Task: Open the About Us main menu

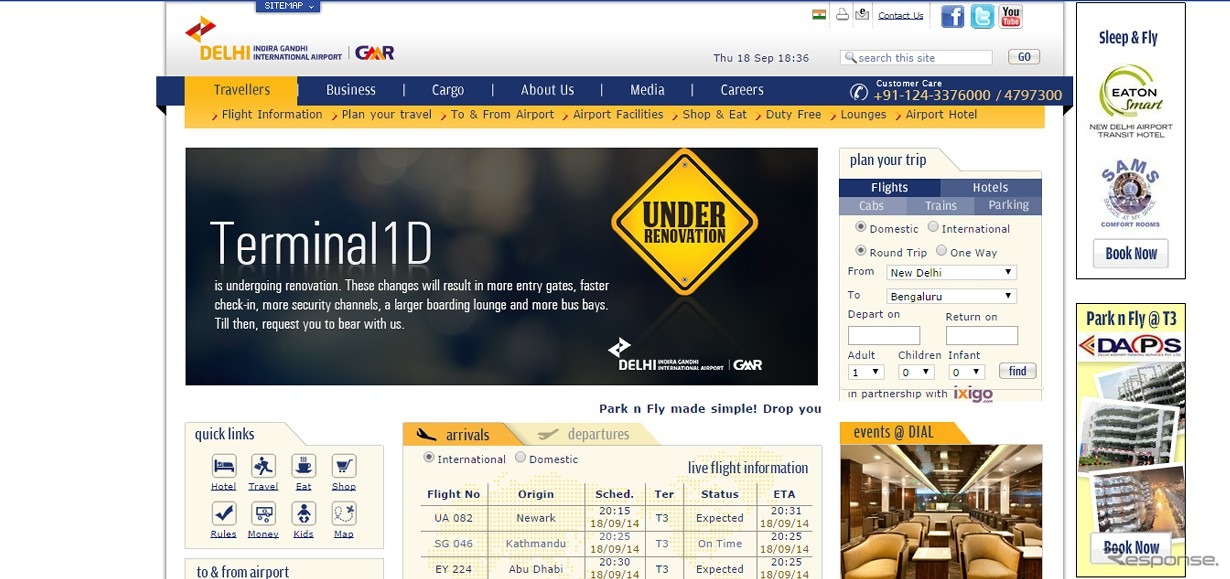Action: point(547,90)
